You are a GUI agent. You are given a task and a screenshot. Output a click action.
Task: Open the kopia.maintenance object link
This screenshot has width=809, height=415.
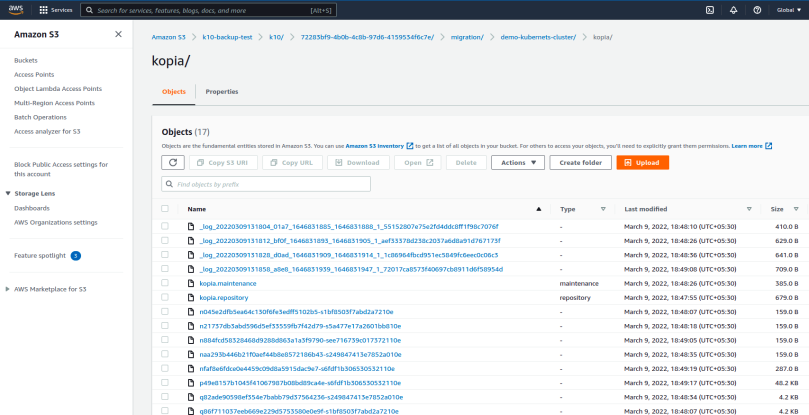point(228,283)
